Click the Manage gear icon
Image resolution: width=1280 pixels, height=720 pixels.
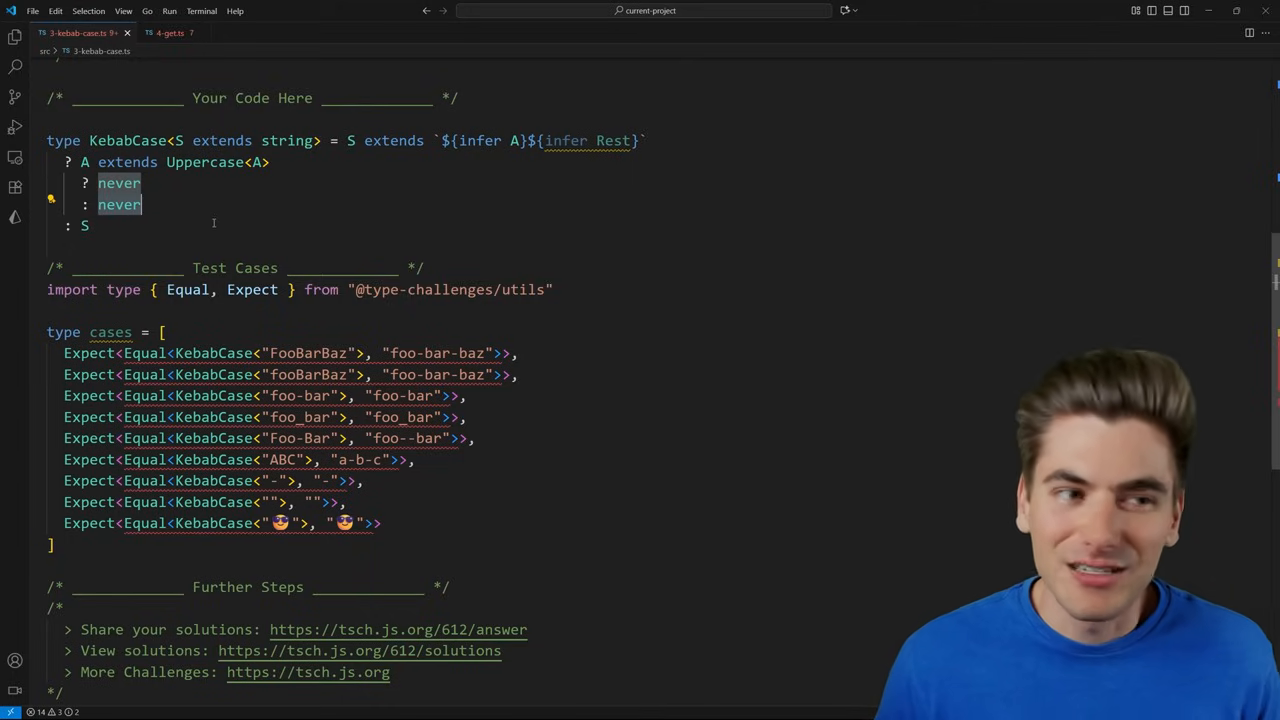[x=15, y=690]
